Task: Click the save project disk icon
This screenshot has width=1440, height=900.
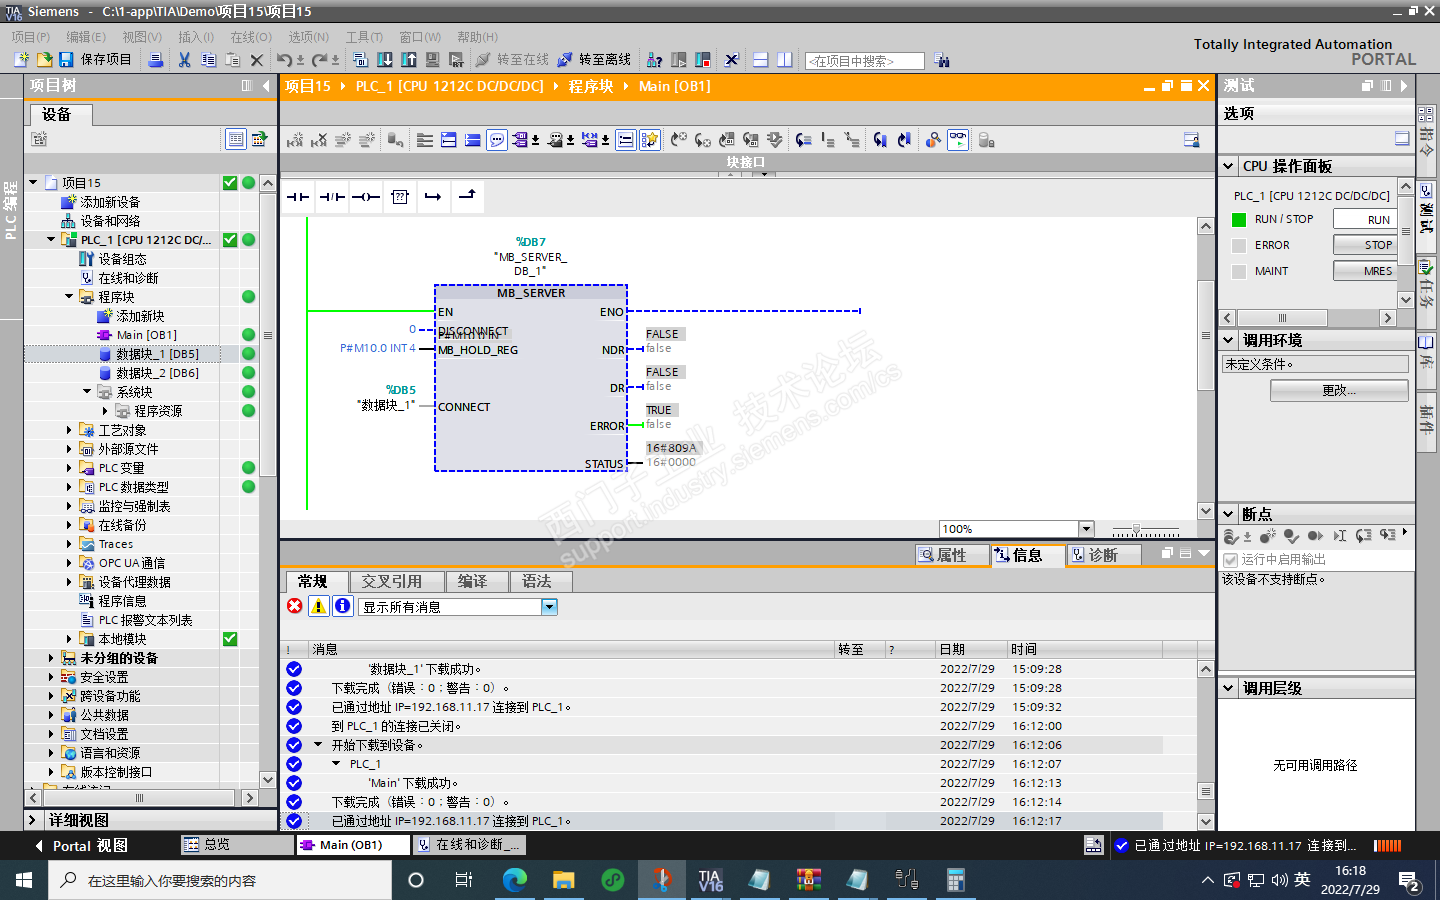Action: (66, 60)
